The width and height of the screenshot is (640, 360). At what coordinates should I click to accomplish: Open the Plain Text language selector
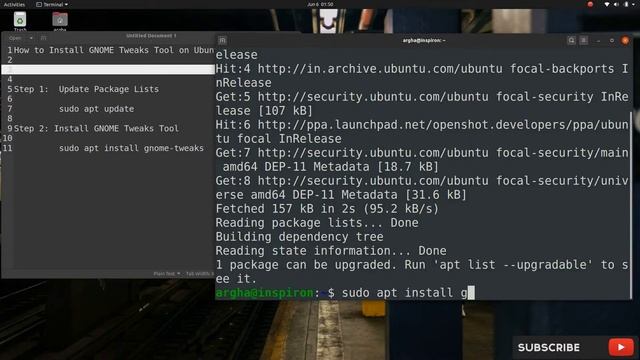pyautogui.click(x=167, y=273)
